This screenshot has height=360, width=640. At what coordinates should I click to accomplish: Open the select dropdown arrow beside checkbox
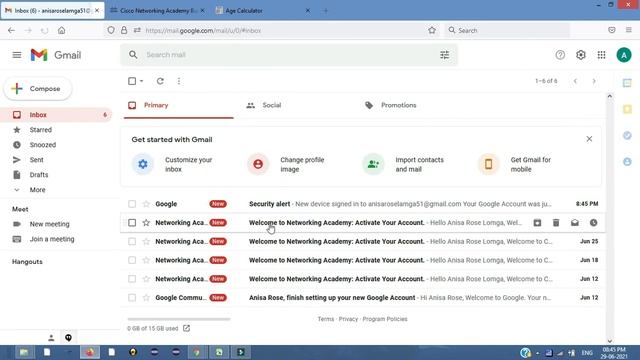pos(142,81)
